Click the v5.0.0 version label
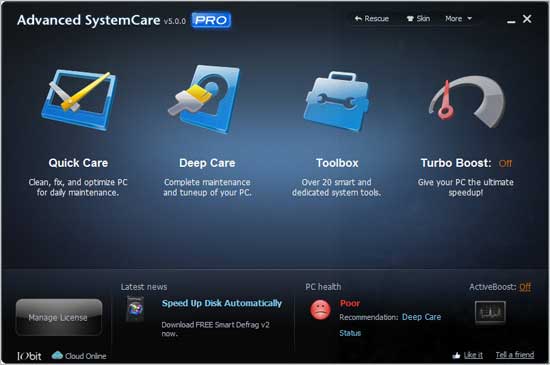This screenshot has width=550, height=365. point(175,21)
